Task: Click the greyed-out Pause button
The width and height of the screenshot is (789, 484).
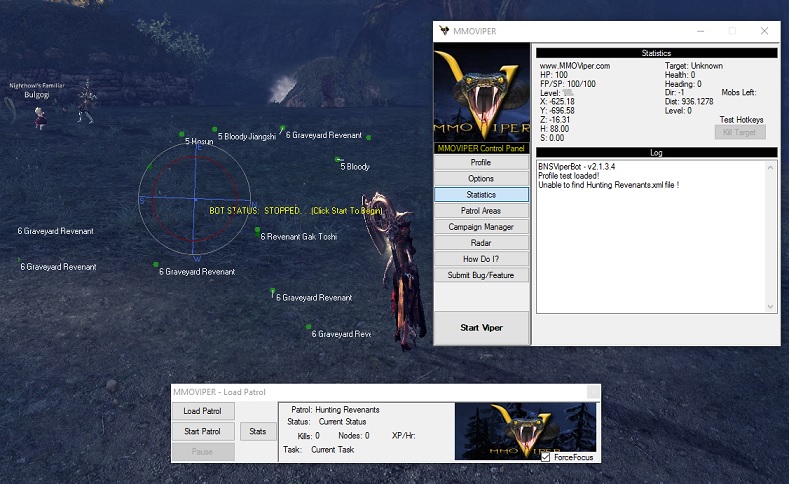Action: [x=202, y=452]
